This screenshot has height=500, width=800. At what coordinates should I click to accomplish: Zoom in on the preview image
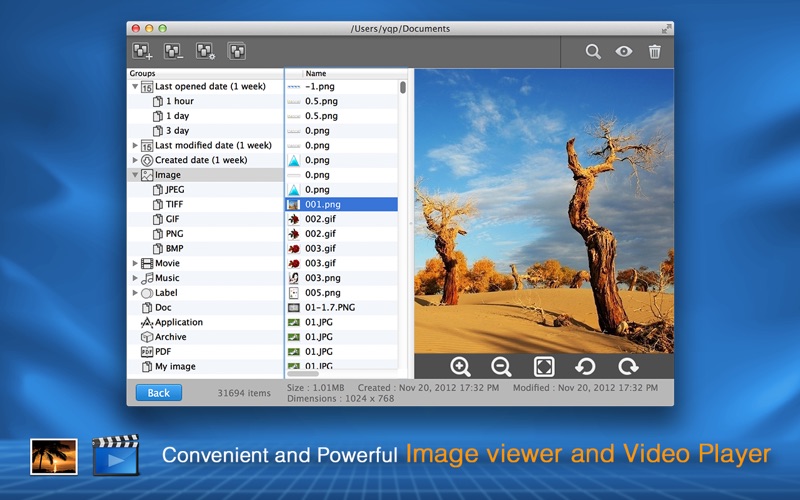[461, 367]
